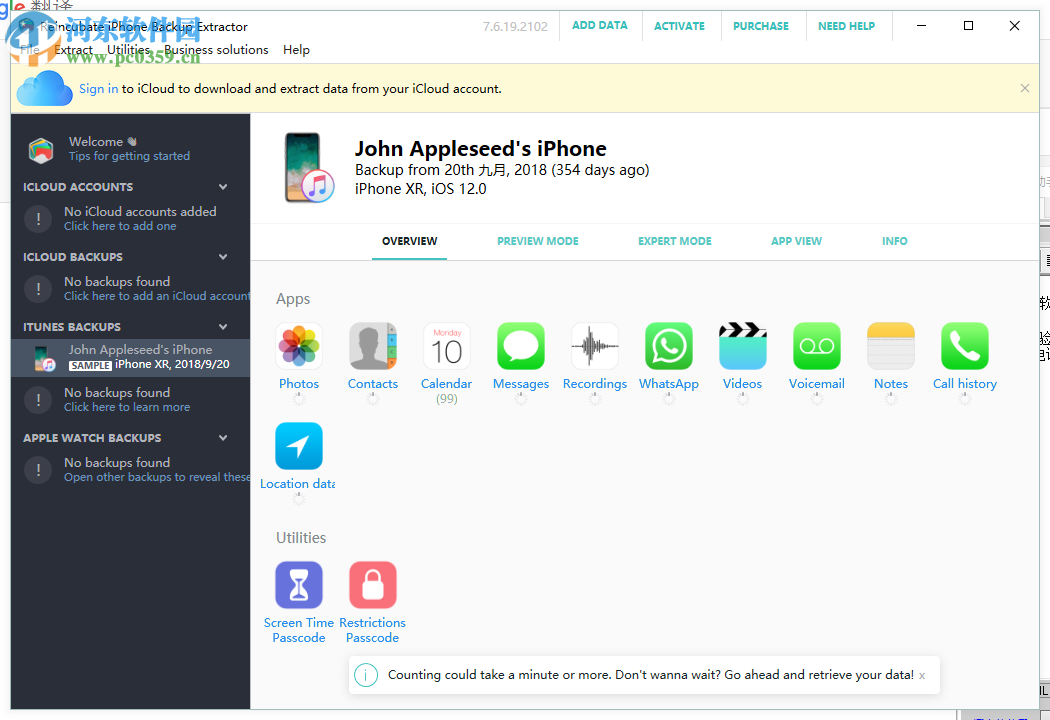Open the Calendar showing Monday 10
1050x720 pixels.
coord(446,346)
